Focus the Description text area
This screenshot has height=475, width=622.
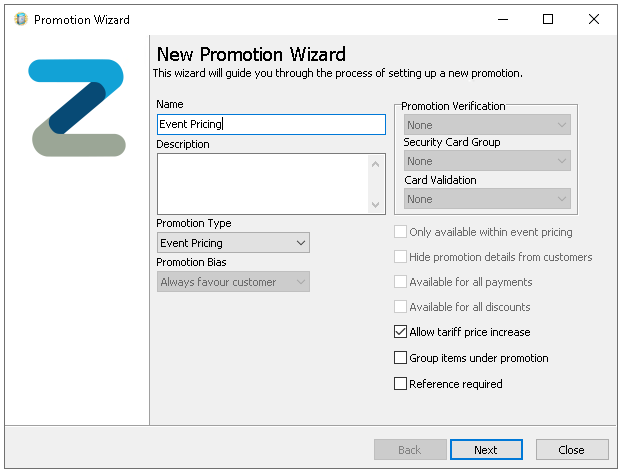262,183
